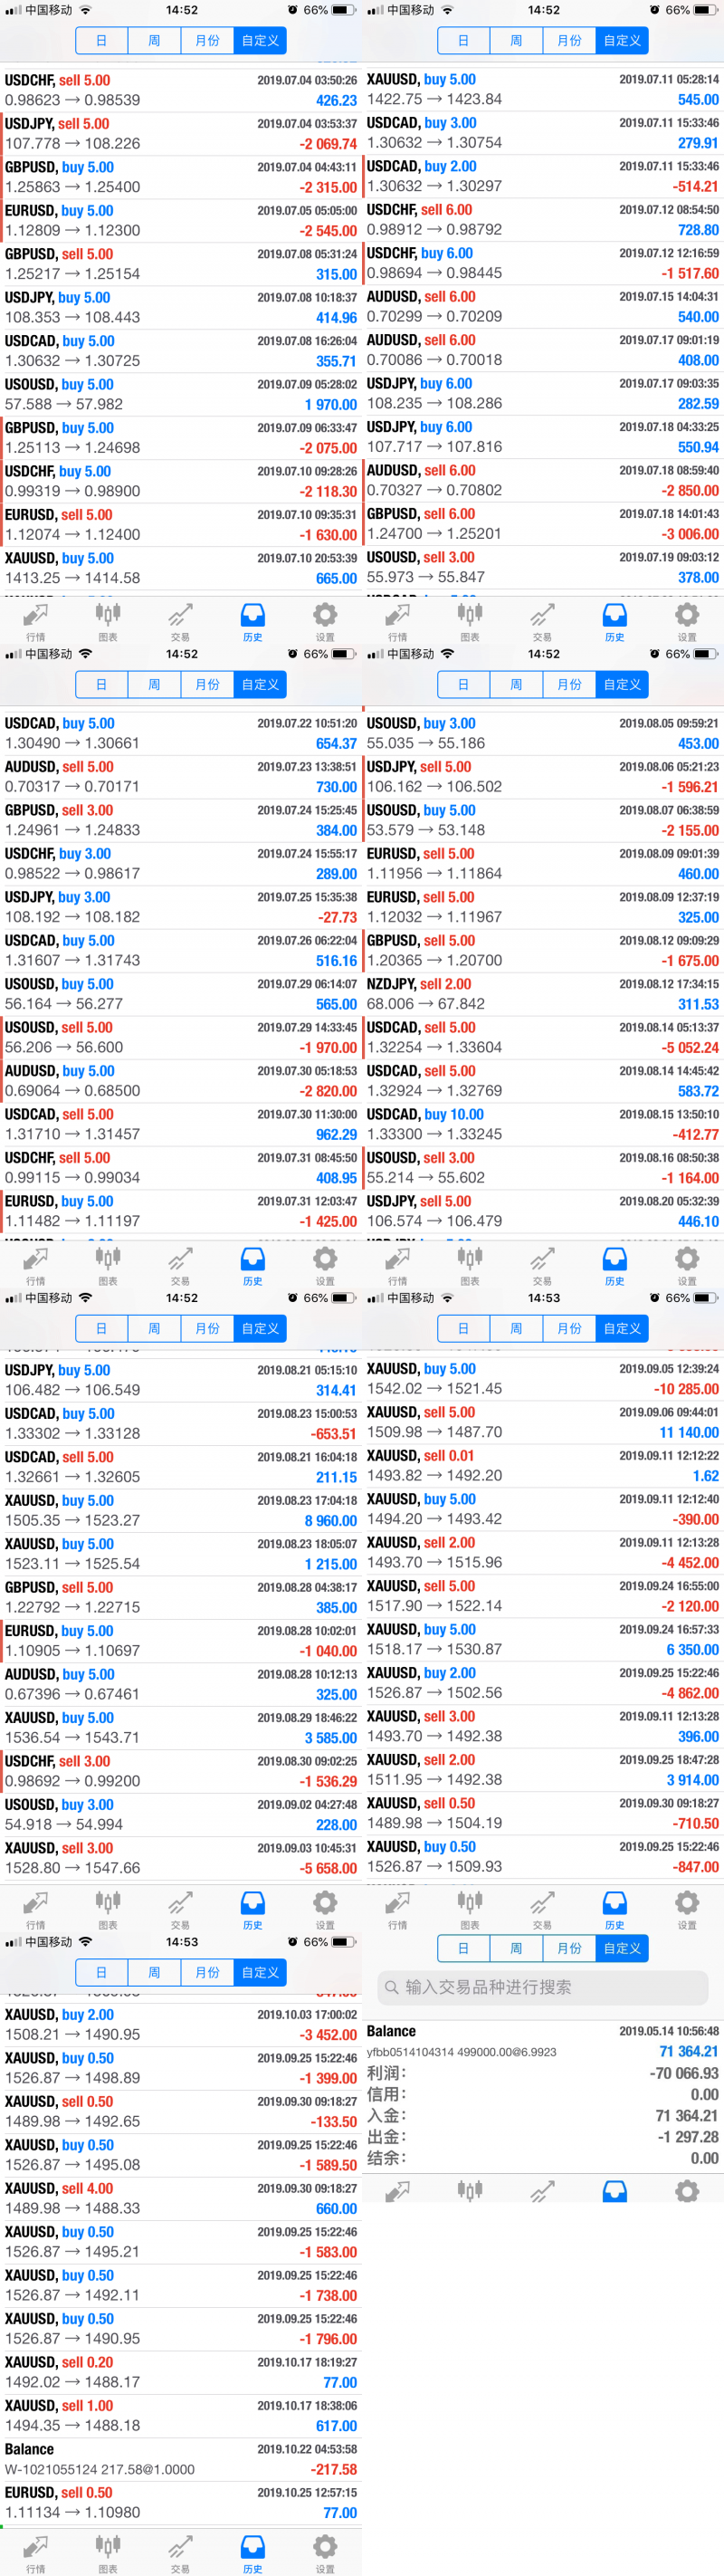Select 日 tab above the symbol search field
724x2576 pixels.
(463, 1948)
